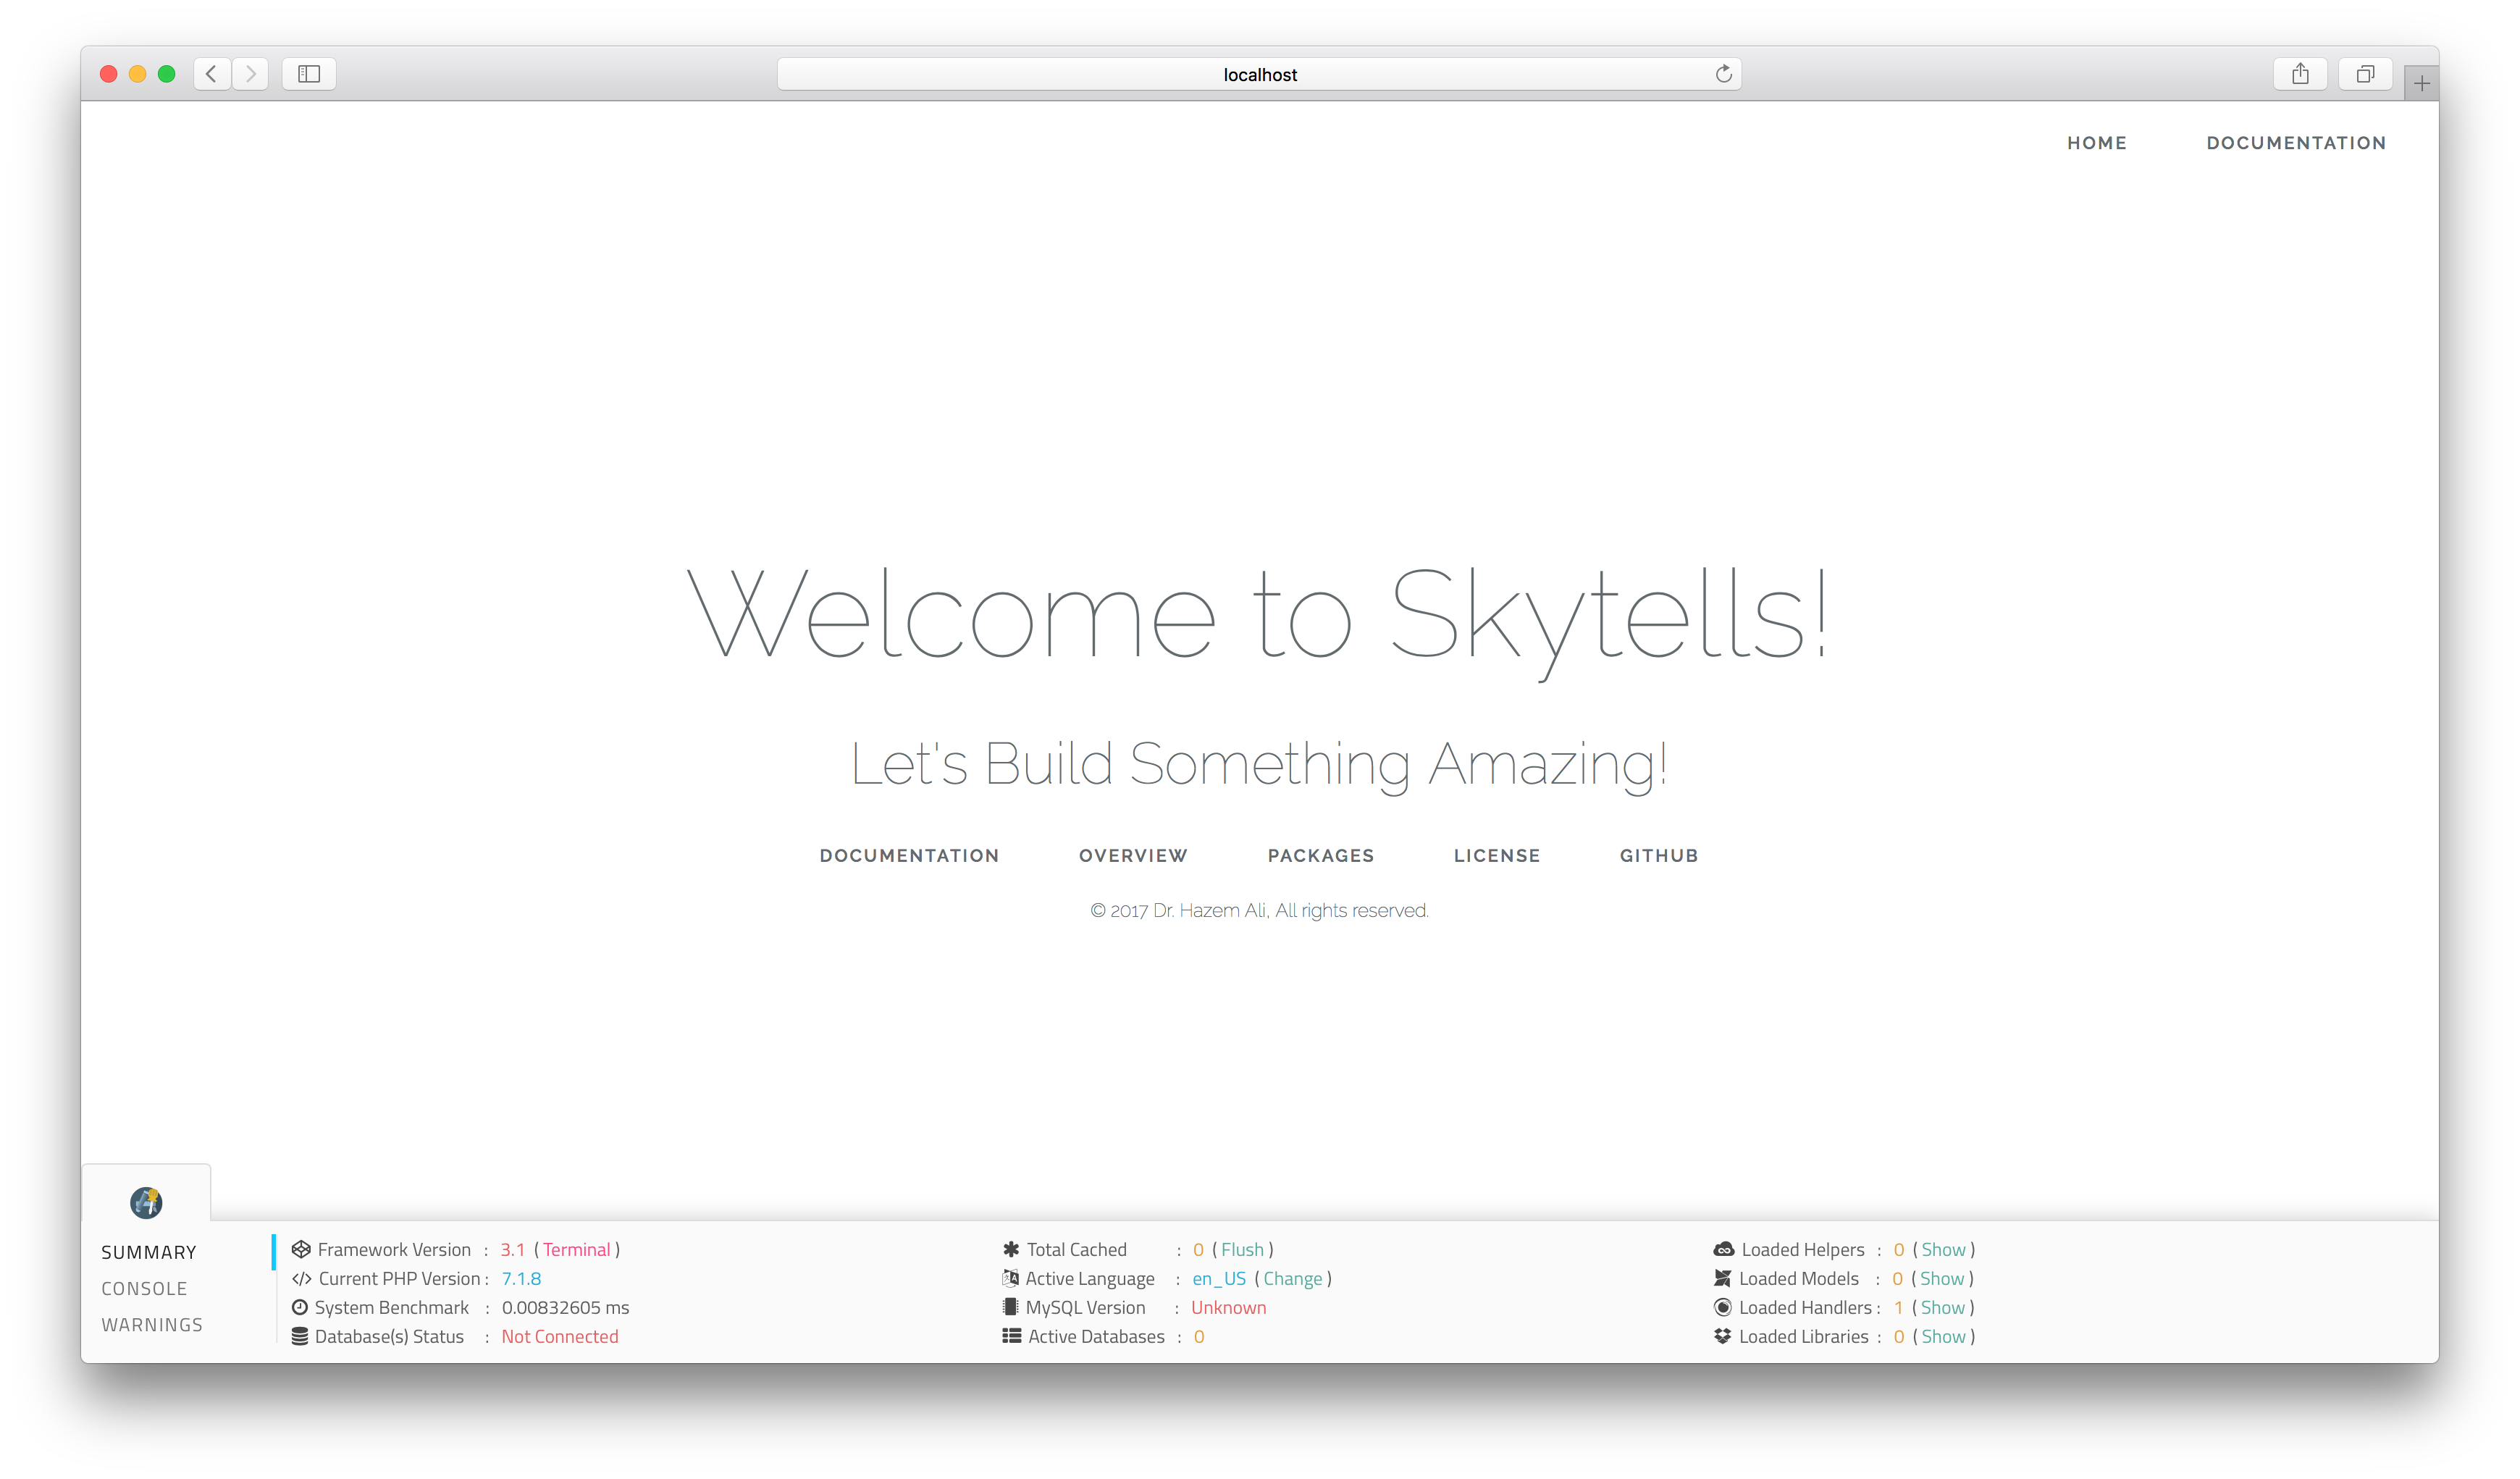Click the Loaded Models icon
This screenshot has width=2520, height=1479.
click(1723, 1278)
